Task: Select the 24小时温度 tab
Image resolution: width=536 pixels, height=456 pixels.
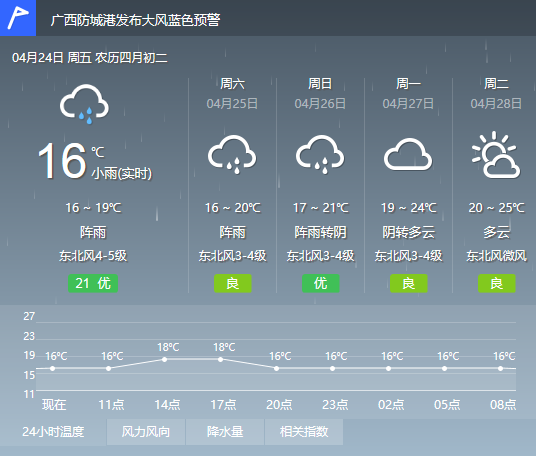Action: point(53,432)
